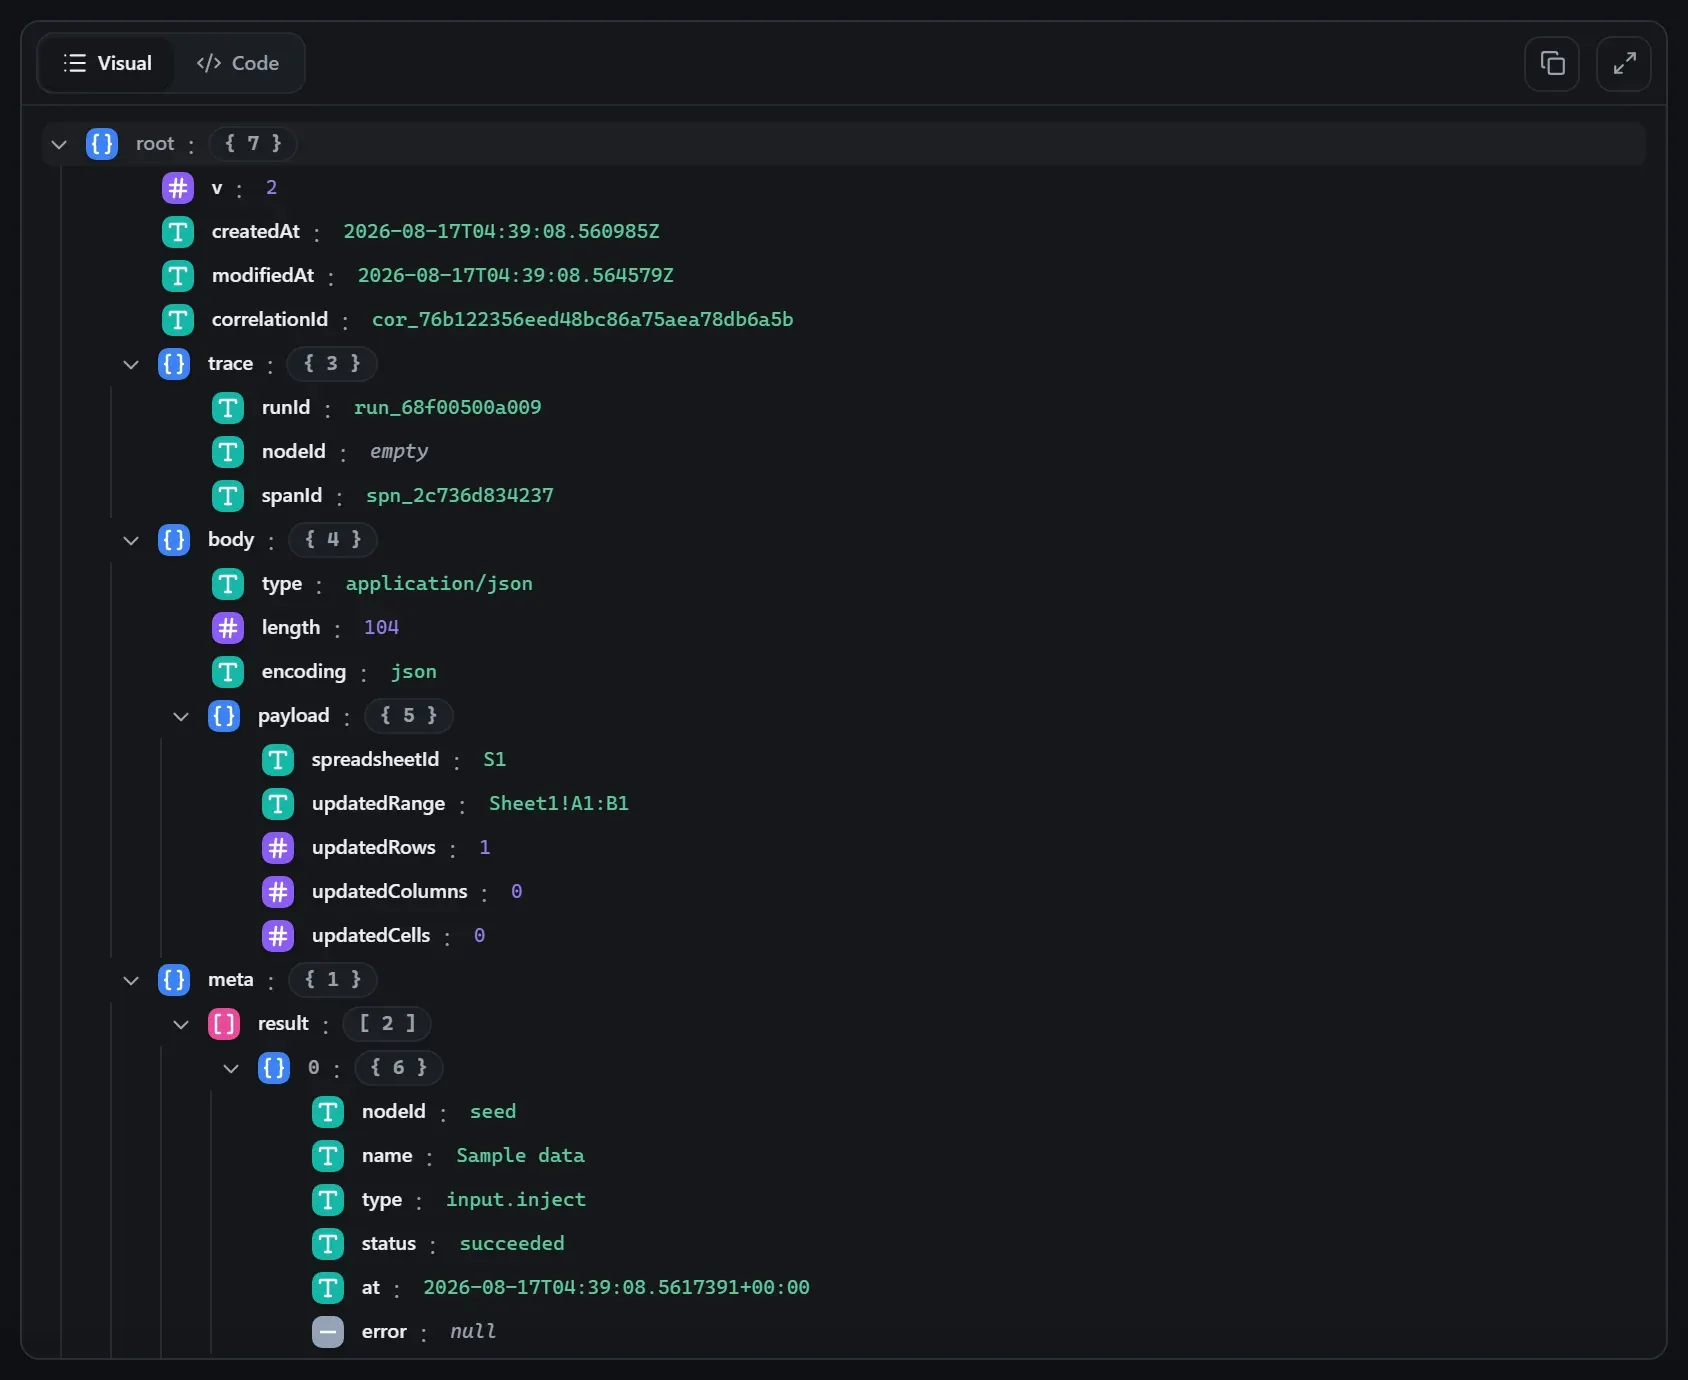Select the spreadsheetId value S1
This screenshot has height=1380, width=1688.
point(495,760)
